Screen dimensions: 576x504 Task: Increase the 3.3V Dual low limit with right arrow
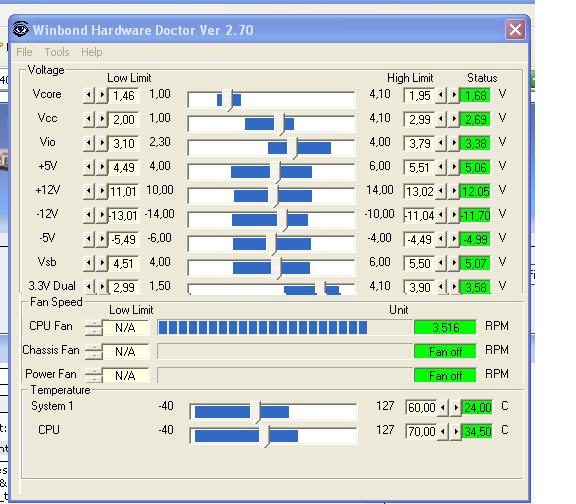pyautogui.click(x=102, y=287)
